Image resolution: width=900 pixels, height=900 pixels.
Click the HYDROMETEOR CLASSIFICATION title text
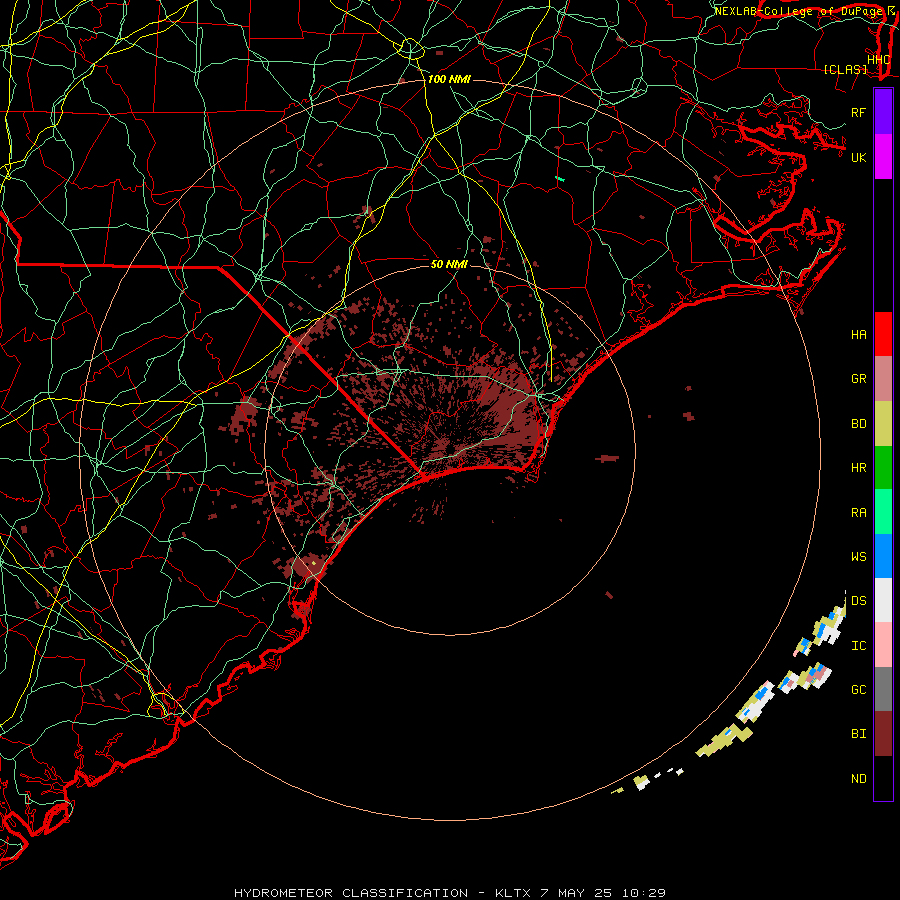tap(351, 893)
